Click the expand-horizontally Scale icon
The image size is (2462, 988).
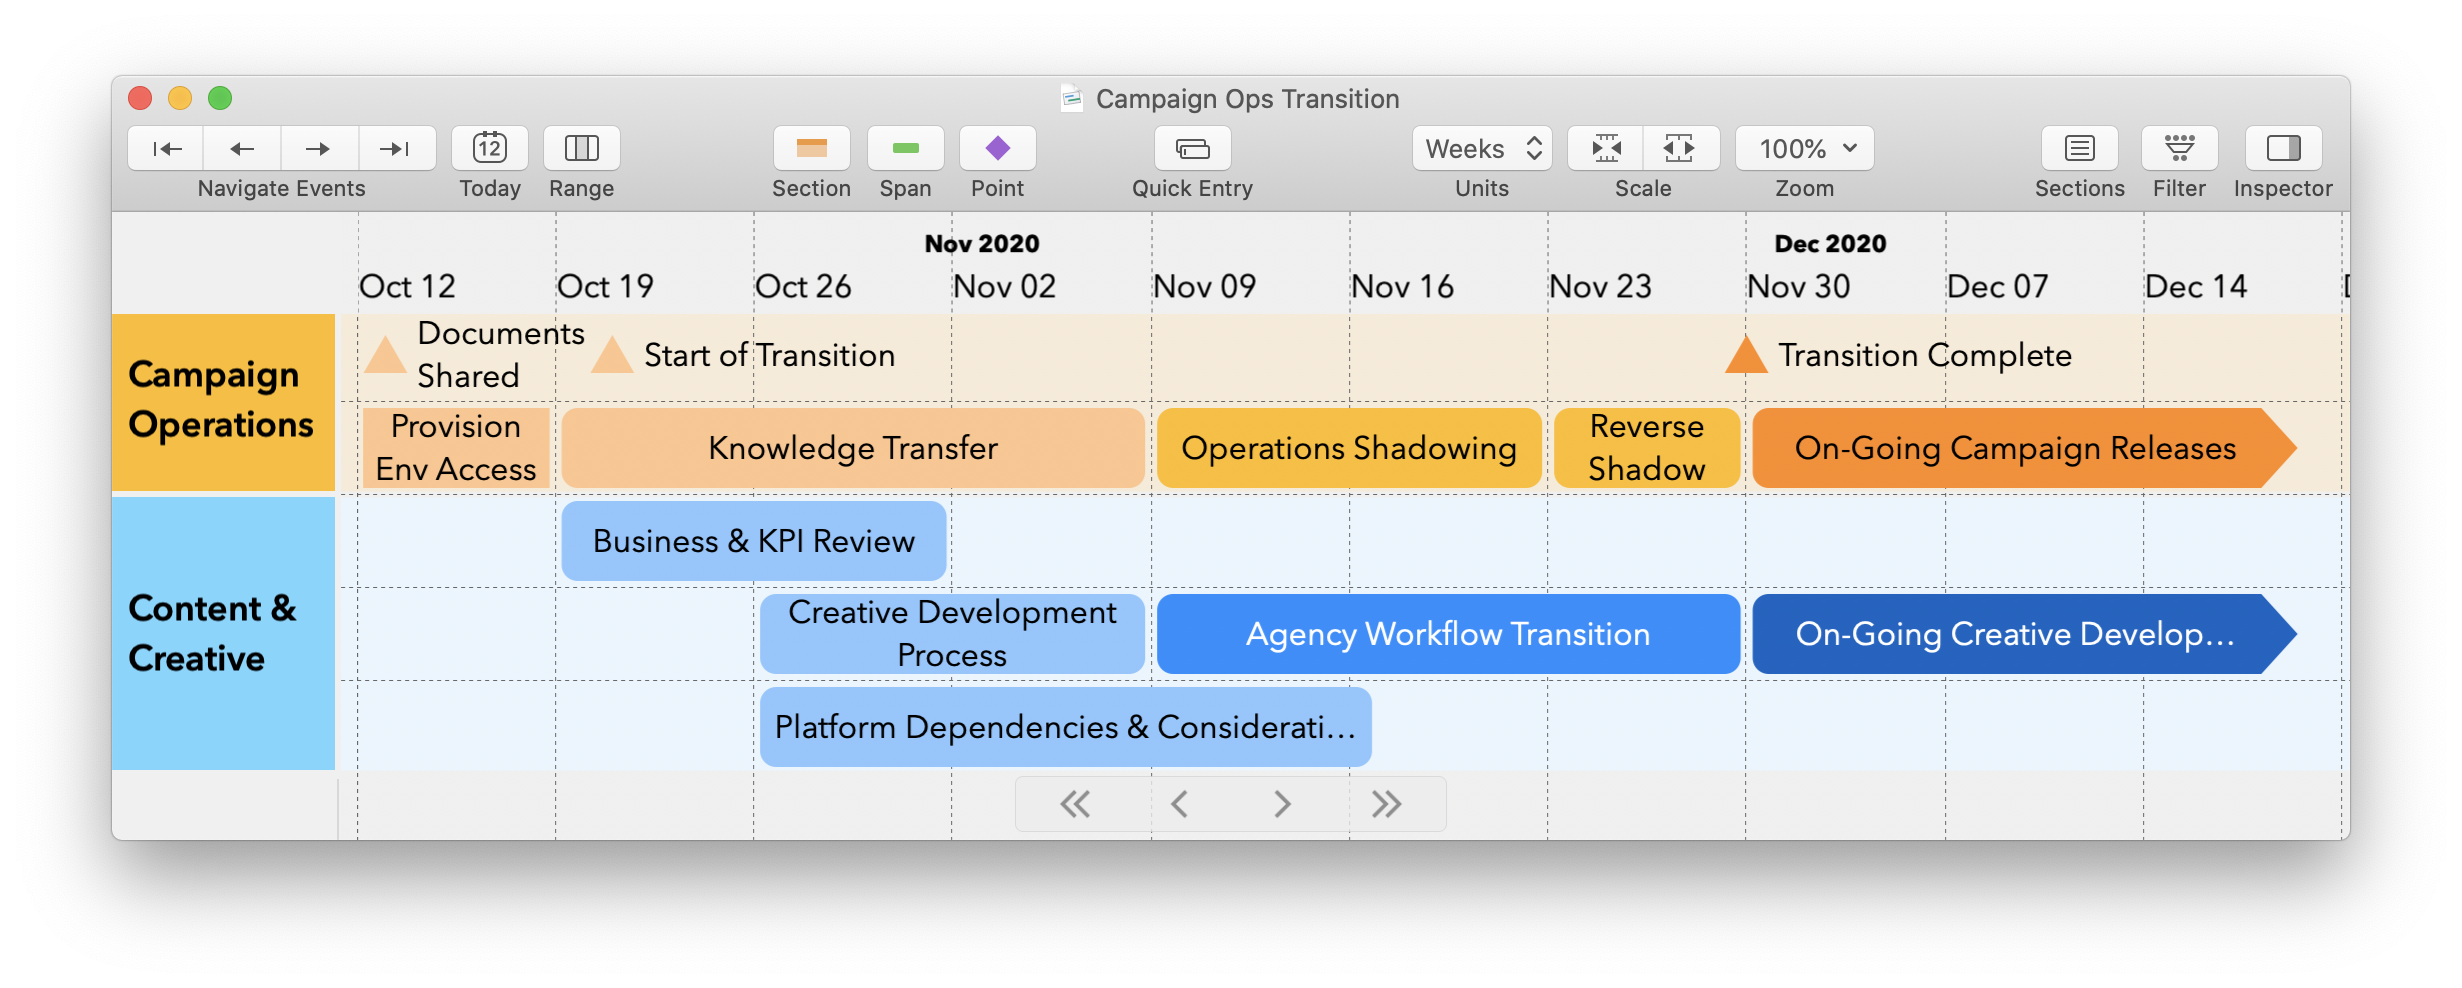click(1680, 148)
